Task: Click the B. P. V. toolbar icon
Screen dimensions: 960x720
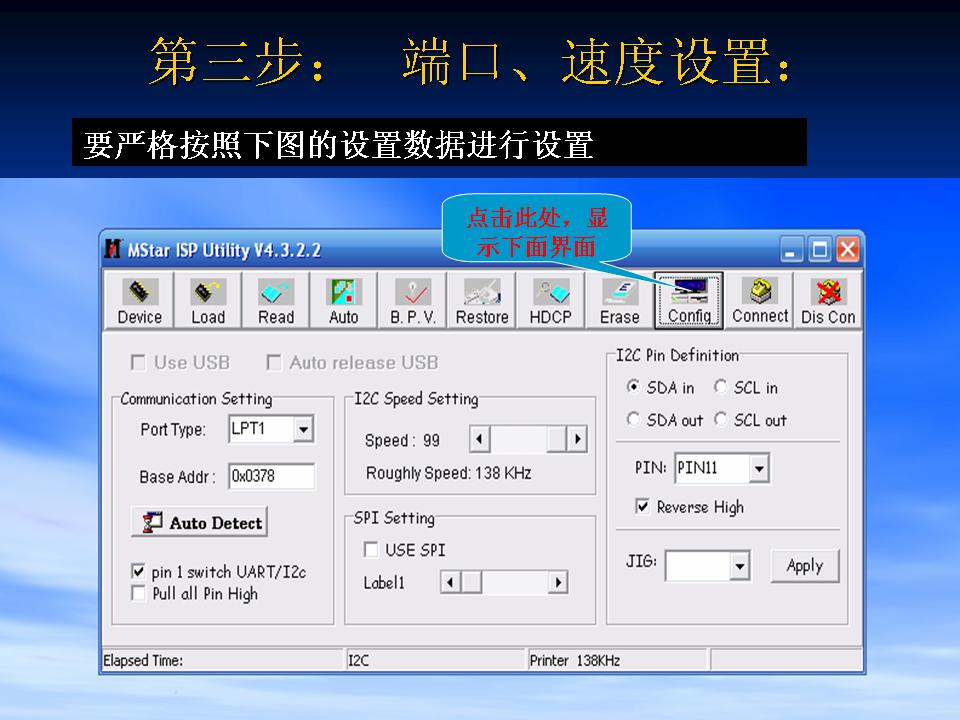Action: coord(413,300)
